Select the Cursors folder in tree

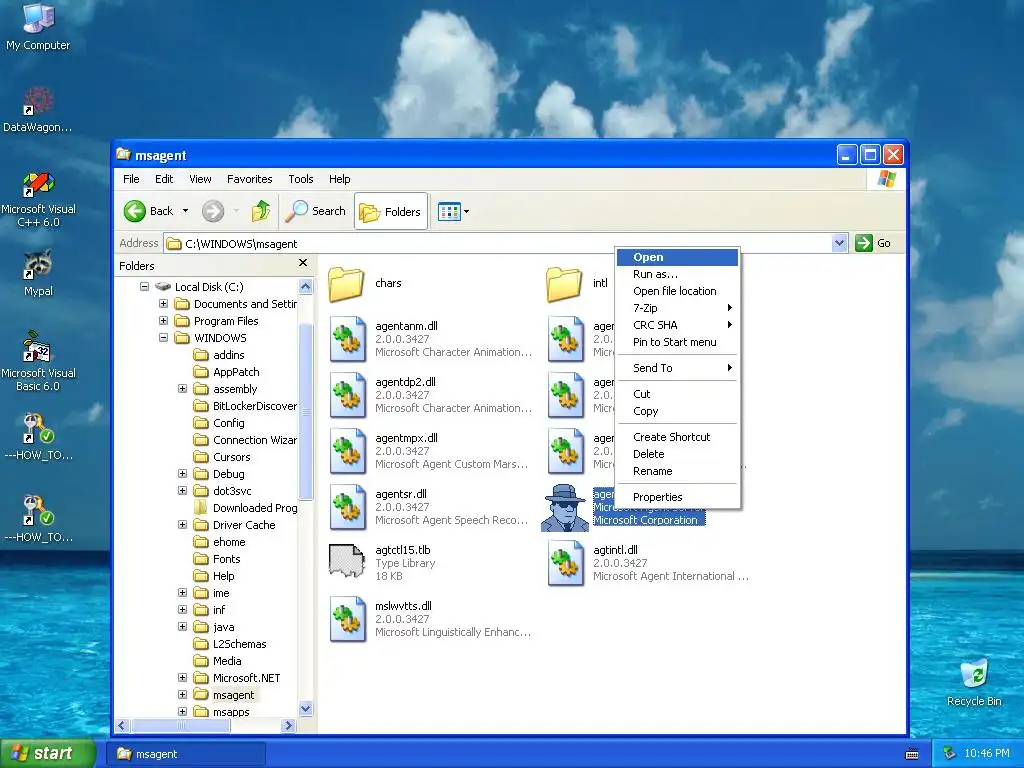222,457
